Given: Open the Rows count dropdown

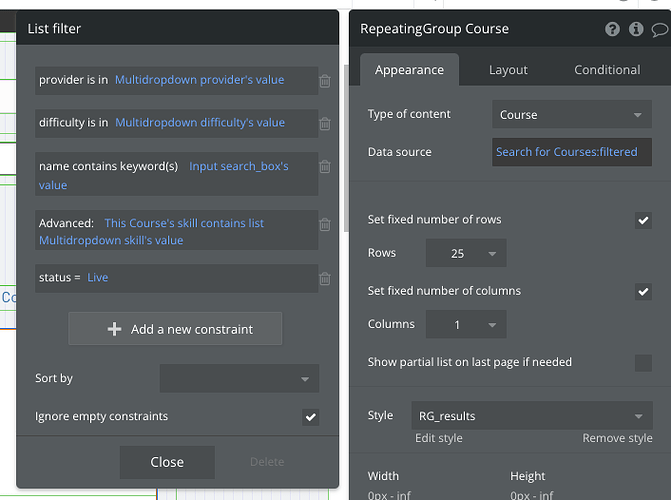Looking at the screenshot, I should pyautogui.click(x=465, y=253).
